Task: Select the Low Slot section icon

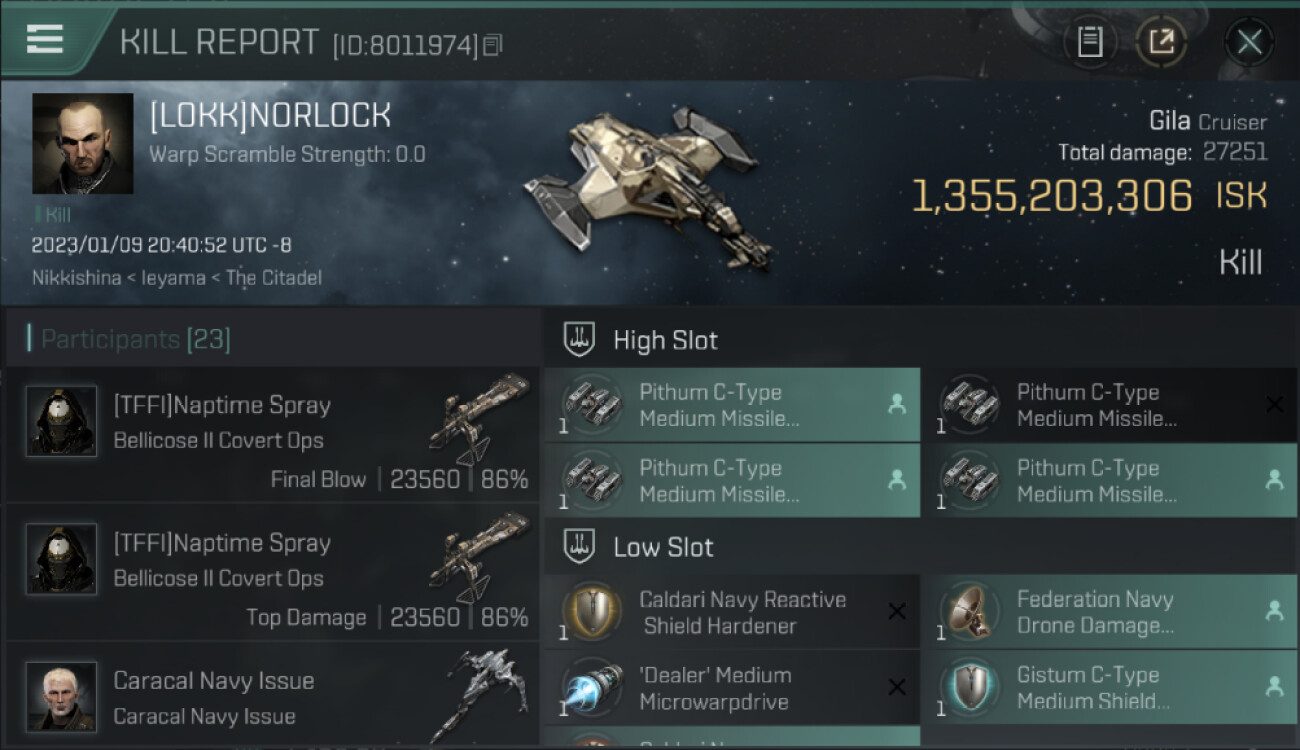Action: point(580,546)
